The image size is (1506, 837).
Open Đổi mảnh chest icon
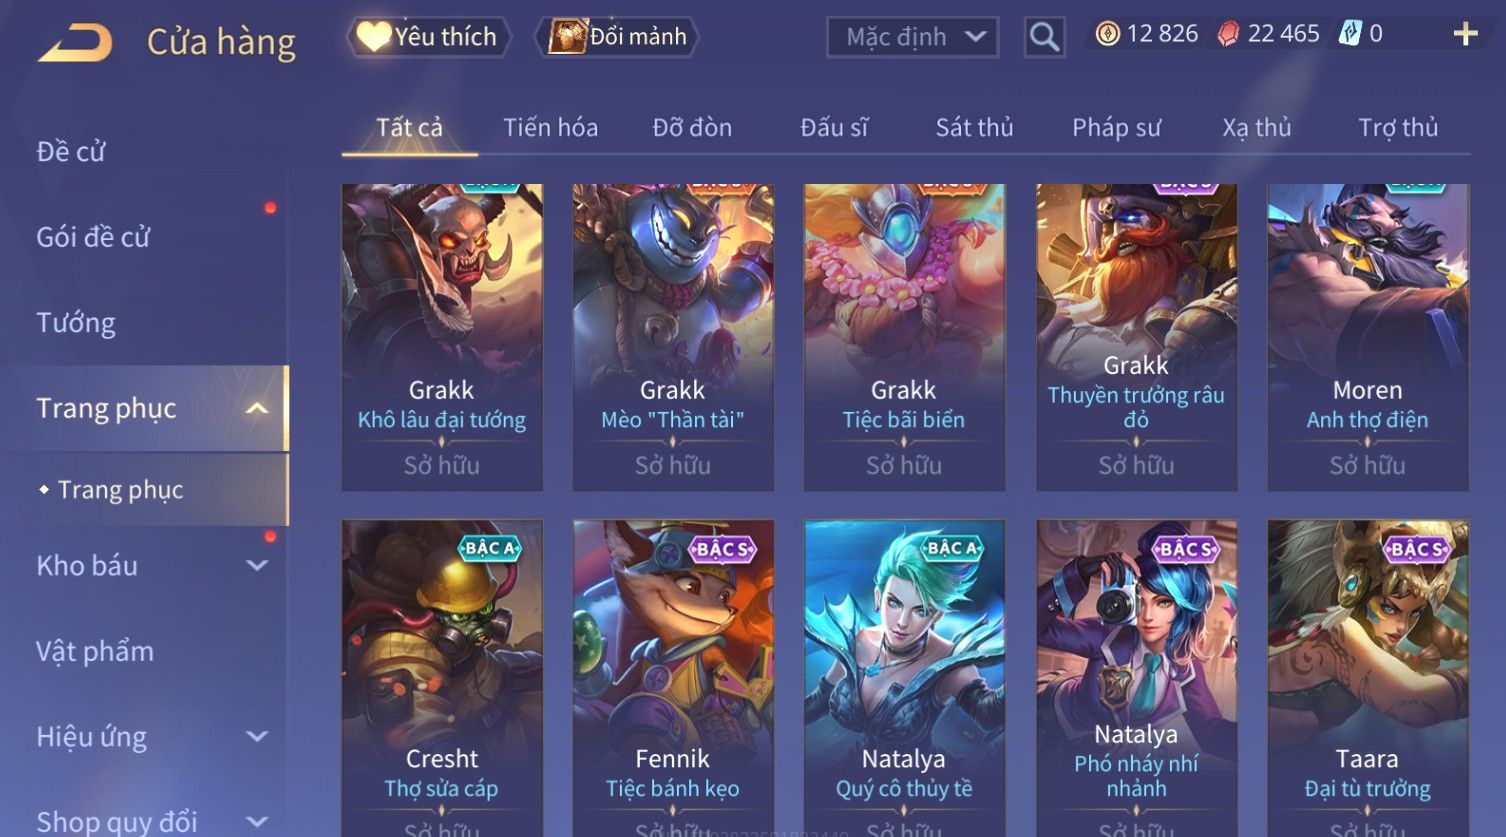[x=619, y=37]
